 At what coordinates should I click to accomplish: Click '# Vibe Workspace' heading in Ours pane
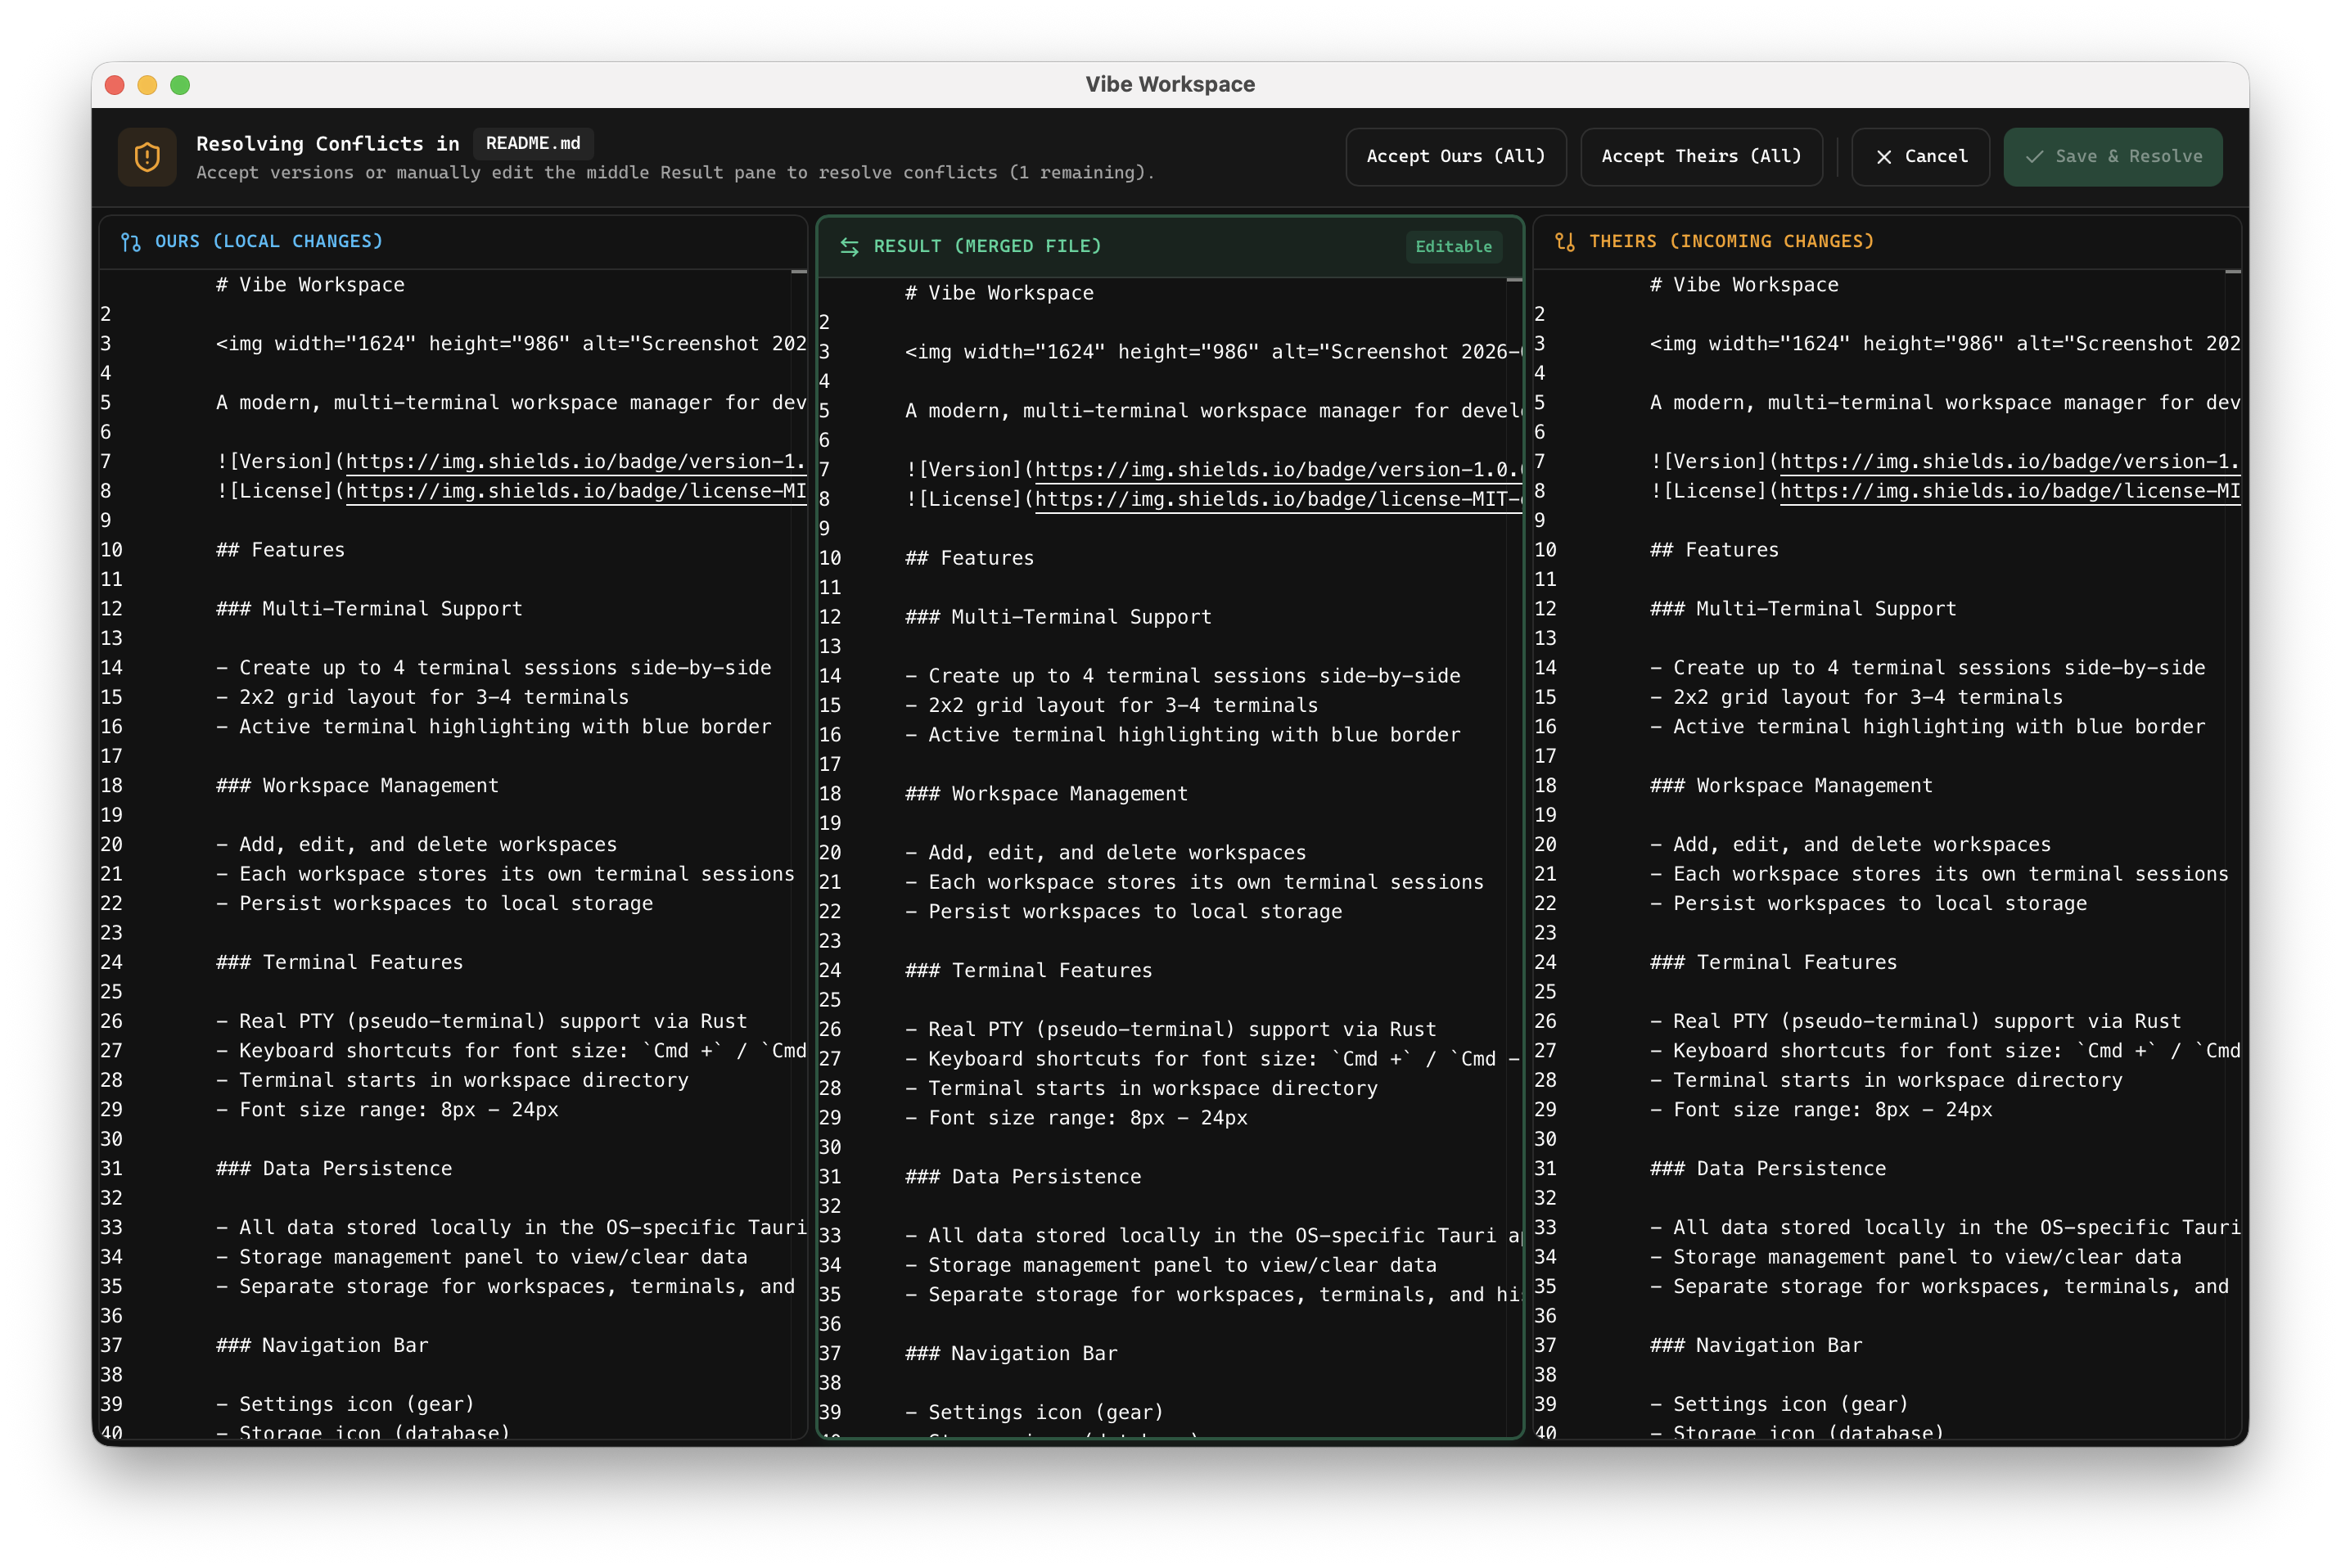310,285
